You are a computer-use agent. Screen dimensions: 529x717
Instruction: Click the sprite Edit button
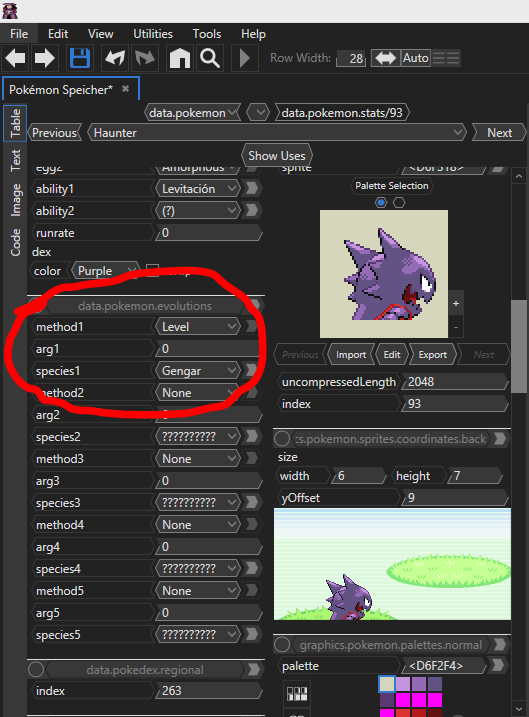pyautogui.click(x=392, y=354)
